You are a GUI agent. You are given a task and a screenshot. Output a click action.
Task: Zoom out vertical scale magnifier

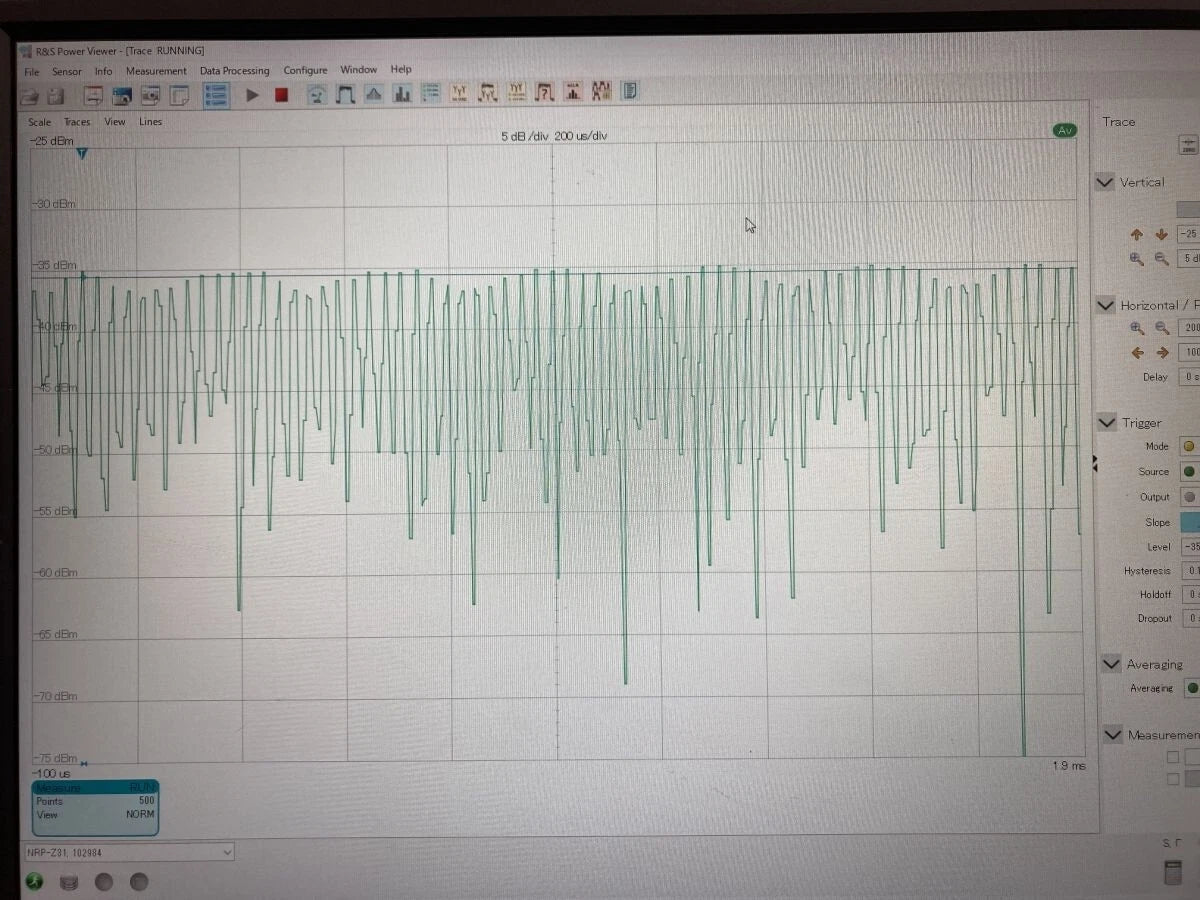point(1161,258)
